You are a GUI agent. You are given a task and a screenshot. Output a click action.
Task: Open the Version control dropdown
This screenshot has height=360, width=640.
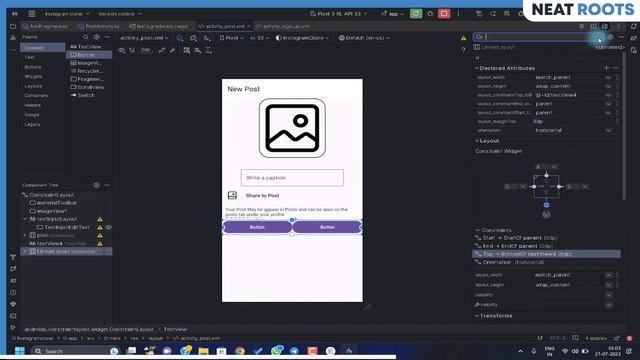(120, 14)
